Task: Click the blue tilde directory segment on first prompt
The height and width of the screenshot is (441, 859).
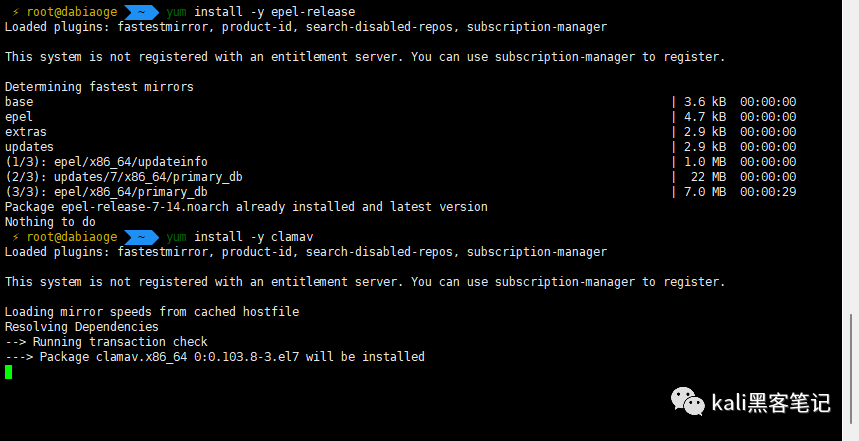Action: pyautogui.click(x=141, y=12)
